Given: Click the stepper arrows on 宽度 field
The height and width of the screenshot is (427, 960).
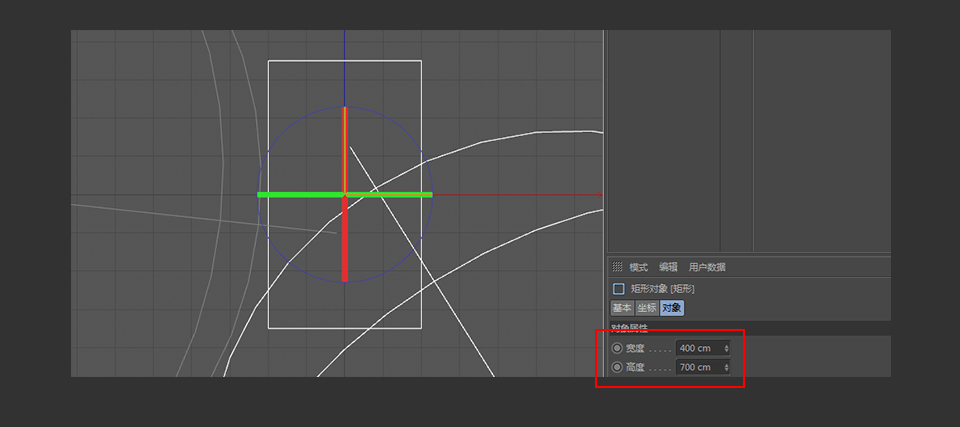Looking at the screenshot, I should click(x=726, y=348).
